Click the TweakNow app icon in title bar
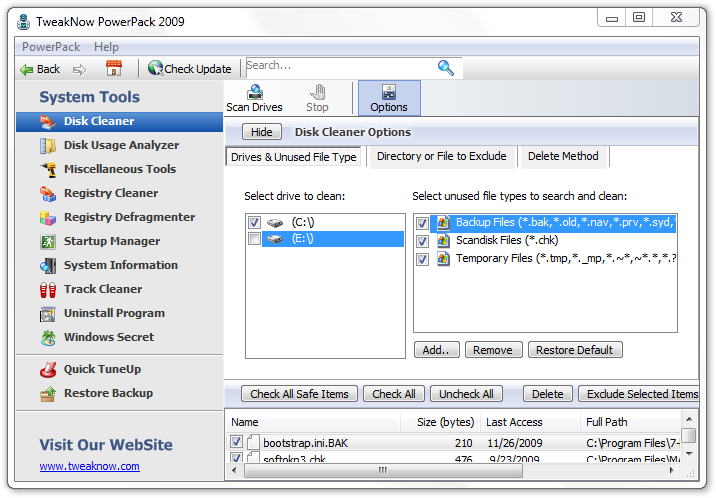The image size is (716, 498). (x=24, y=22)
